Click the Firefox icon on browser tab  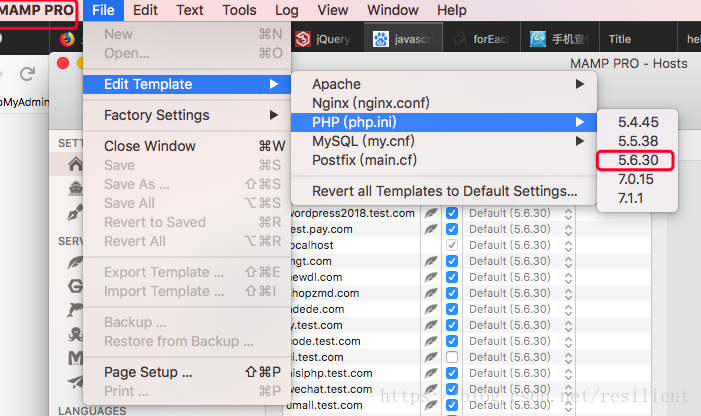point(67,39)
